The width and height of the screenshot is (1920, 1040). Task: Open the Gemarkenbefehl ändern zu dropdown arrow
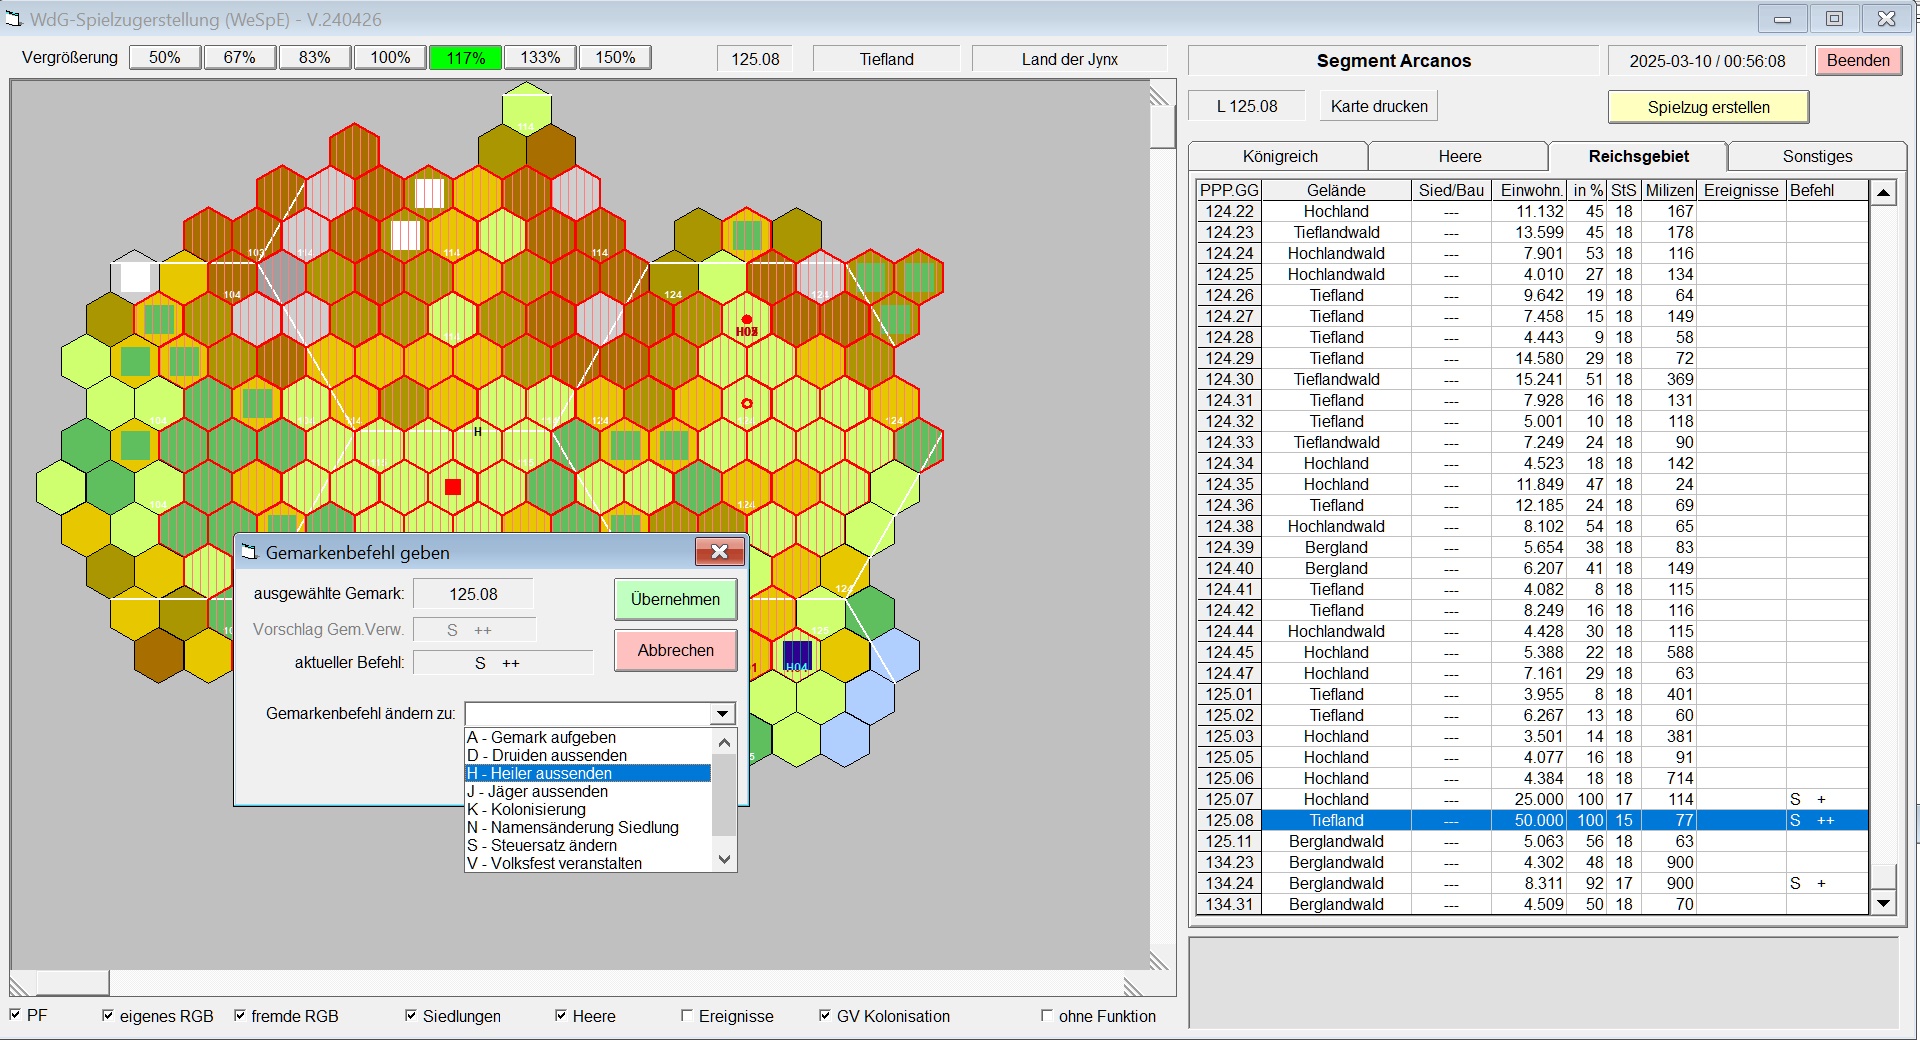[x=723, y=714]
